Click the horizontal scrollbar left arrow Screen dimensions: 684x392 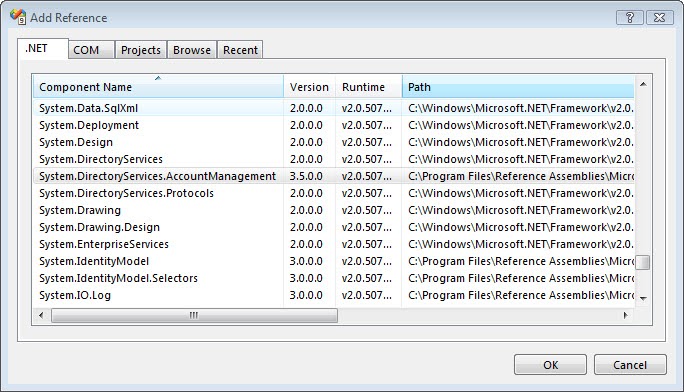(x=41, y=315)
